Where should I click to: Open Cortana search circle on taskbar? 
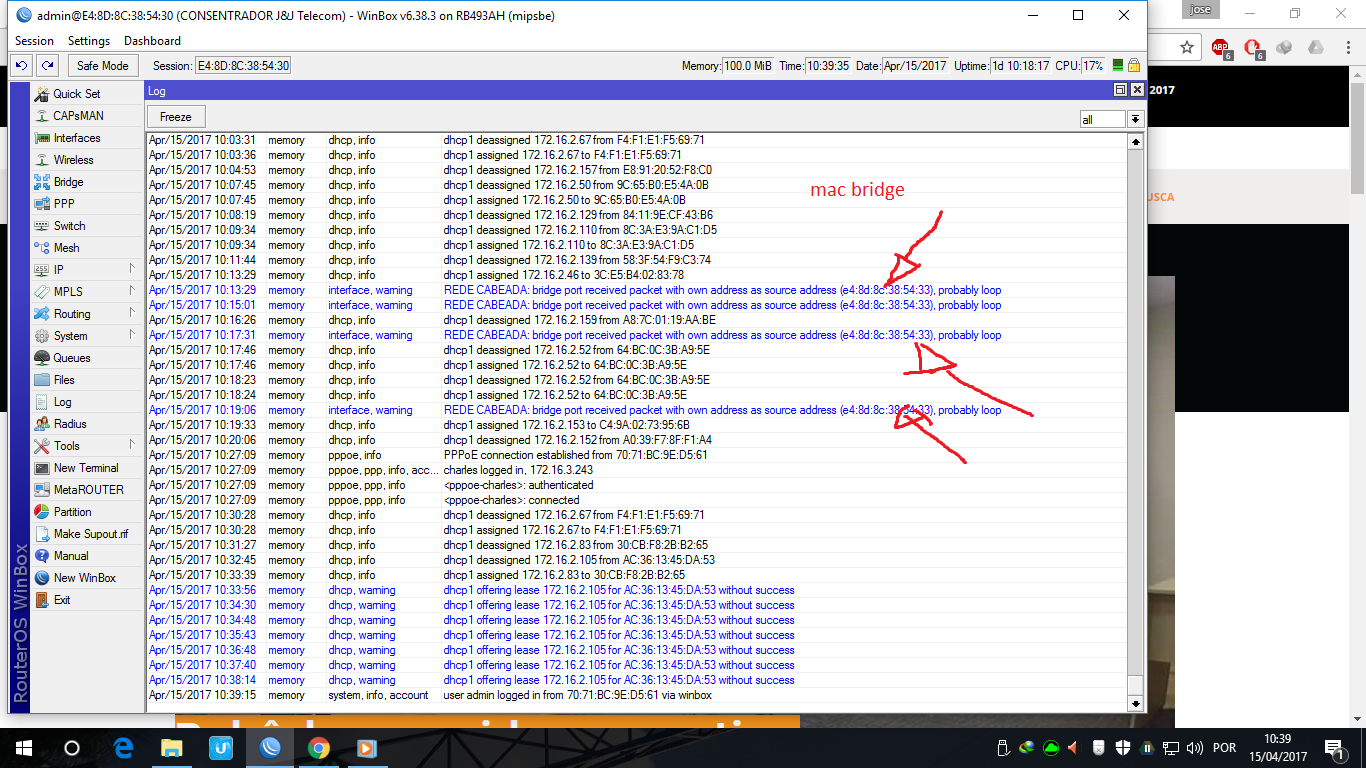pyautogui.click(x=72, y=748)
